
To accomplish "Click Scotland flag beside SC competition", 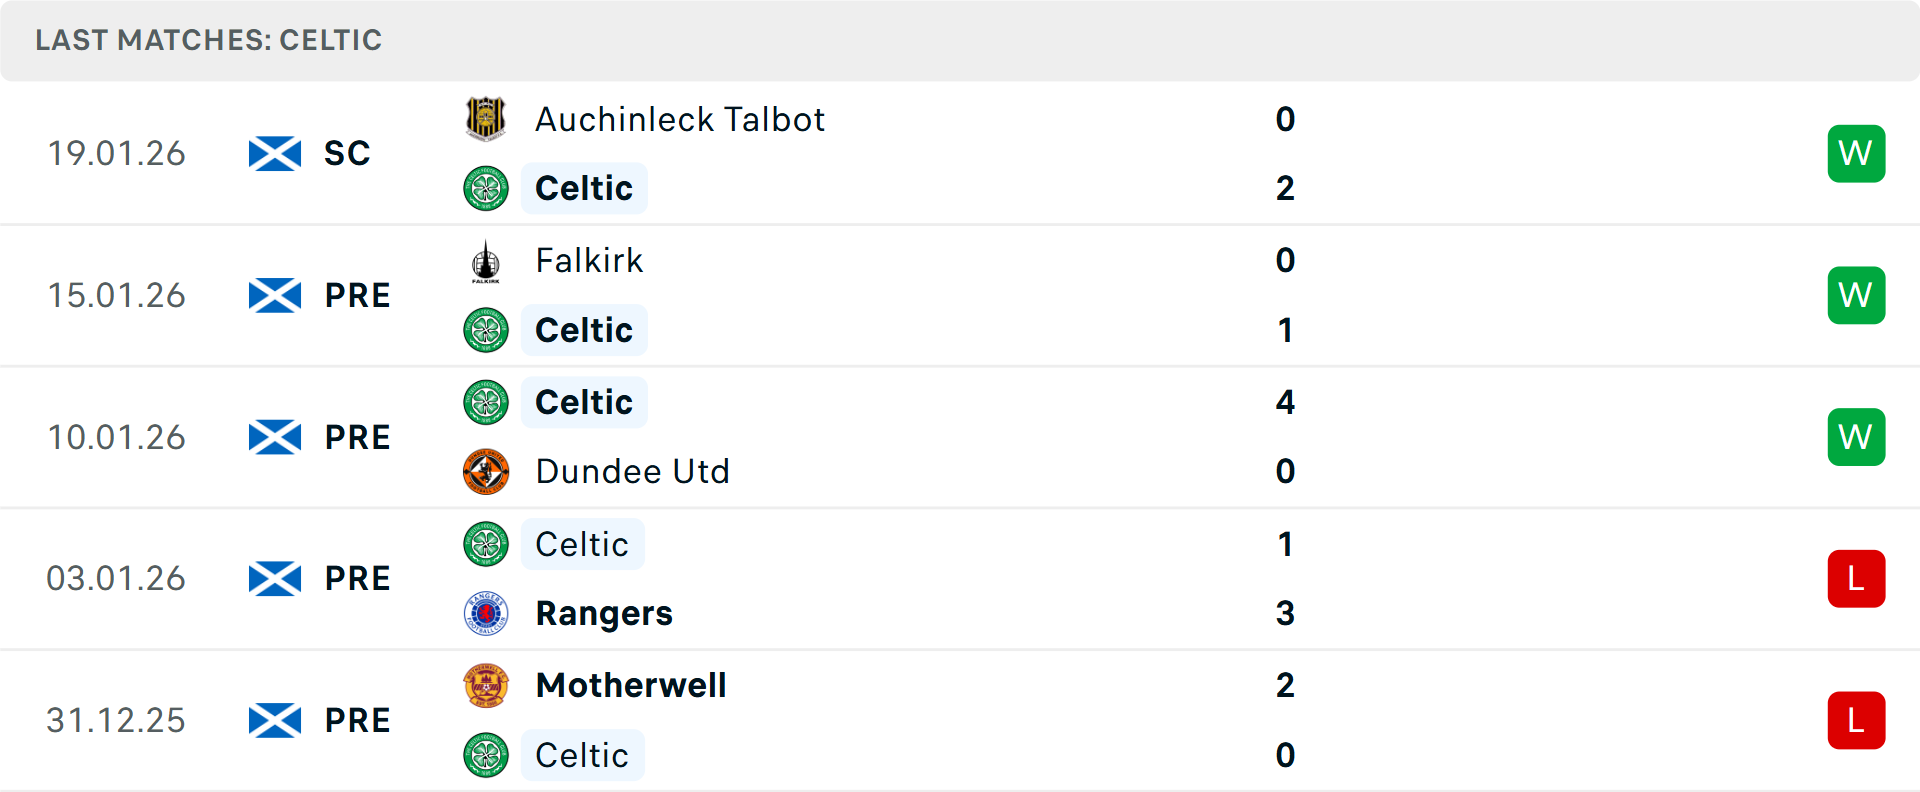I will click(x=275, y=154).
